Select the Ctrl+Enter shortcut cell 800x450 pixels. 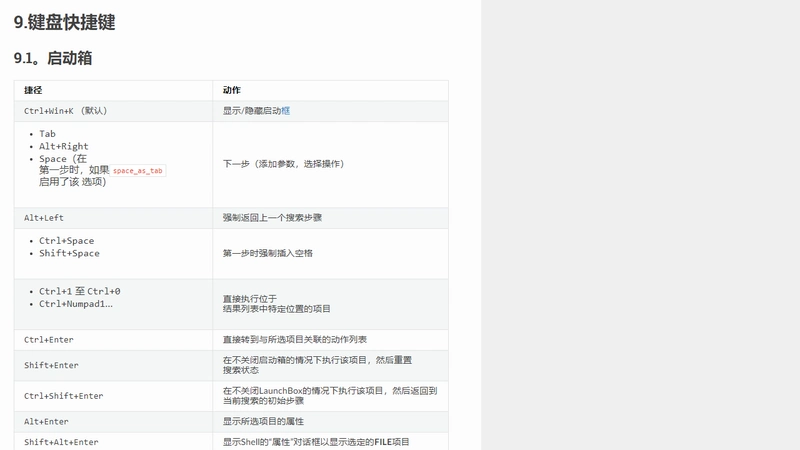click(x=113, y=340)
